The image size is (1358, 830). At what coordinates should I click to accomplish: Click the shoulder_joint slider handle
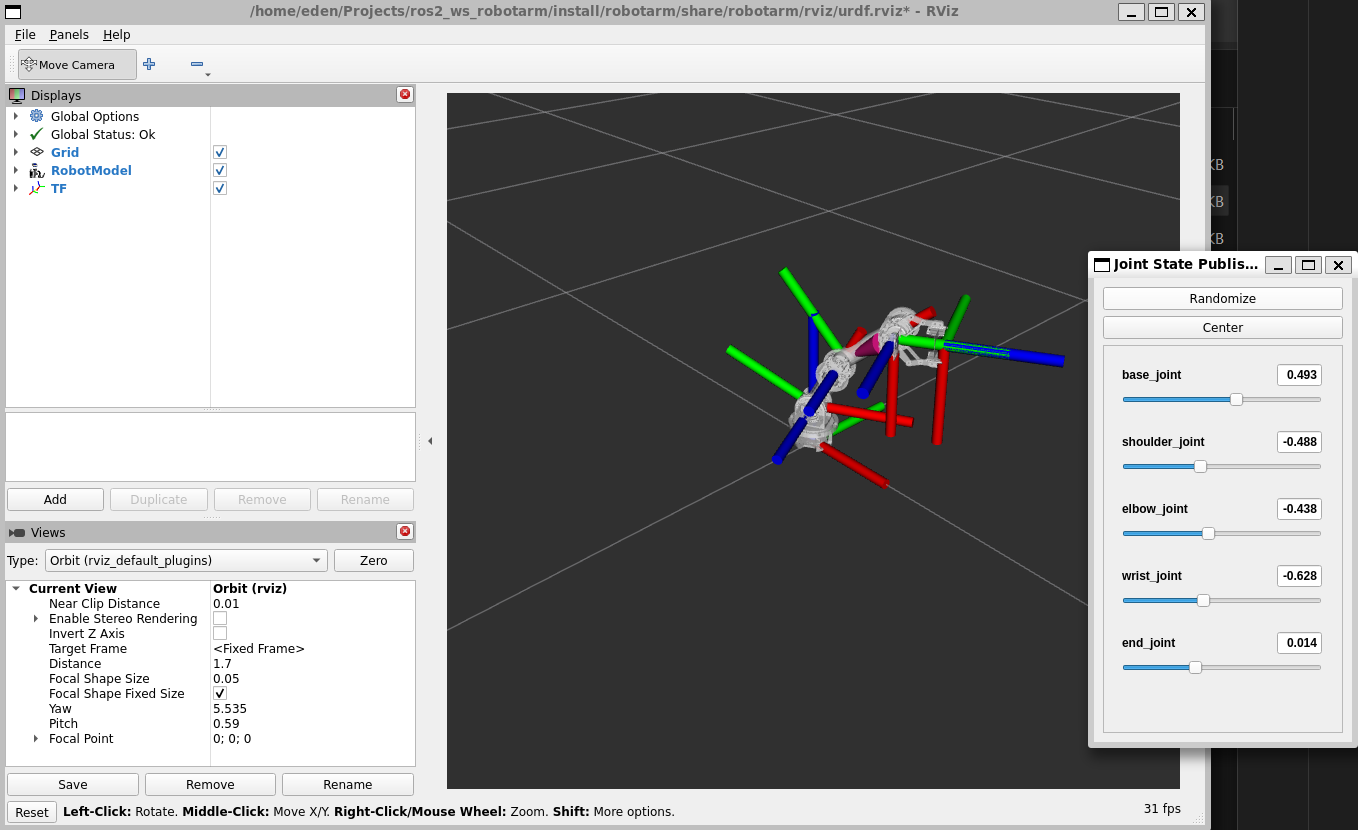point(1200,466)
